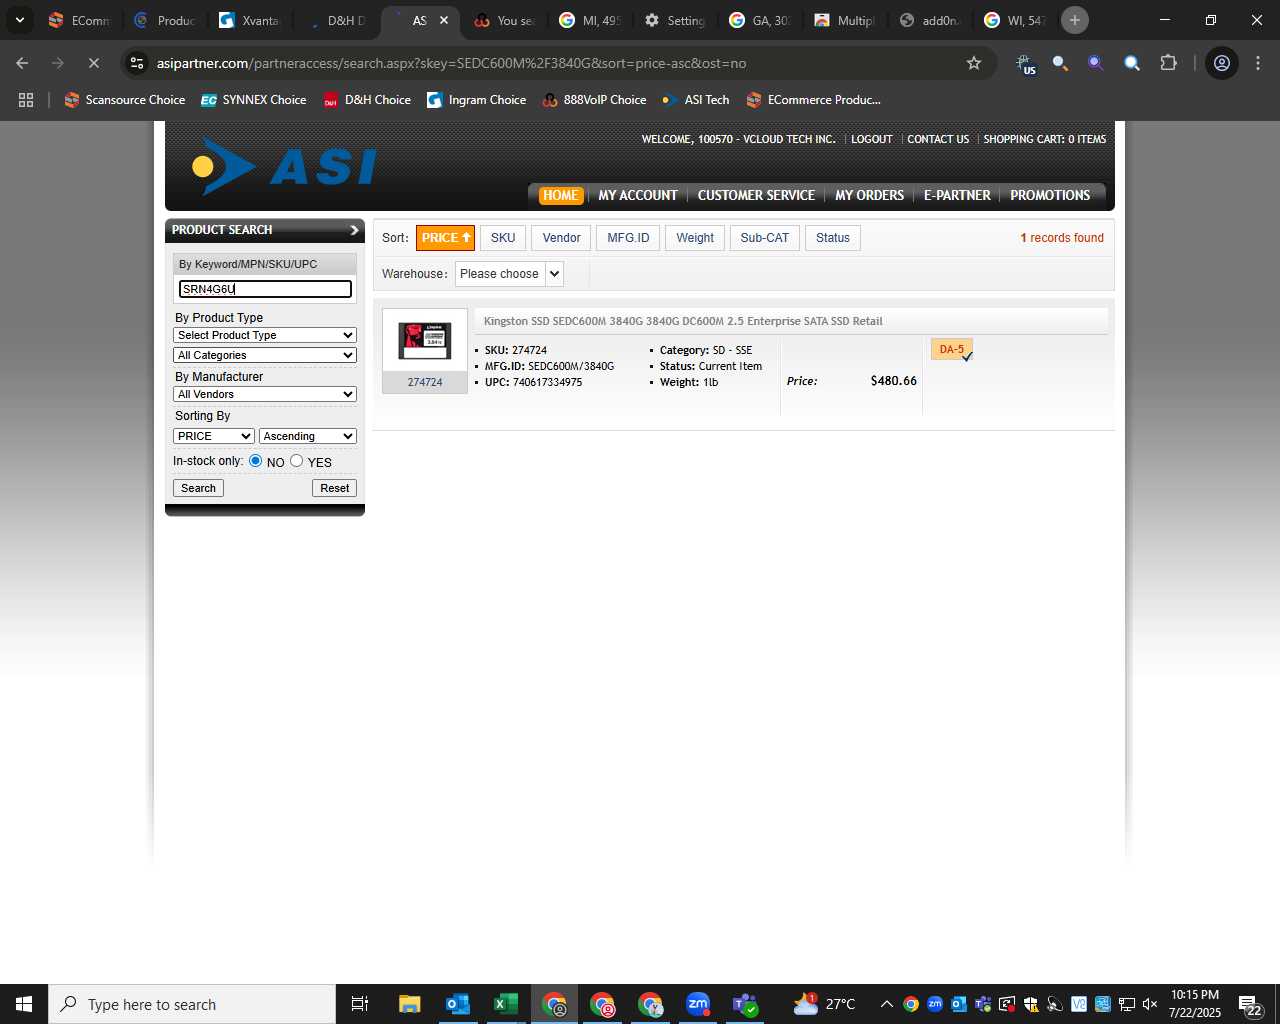Screen dimensions: 1280x1024
Task: Close the active ASI tab
Action: pyautogui.click(x=444, y=20)
